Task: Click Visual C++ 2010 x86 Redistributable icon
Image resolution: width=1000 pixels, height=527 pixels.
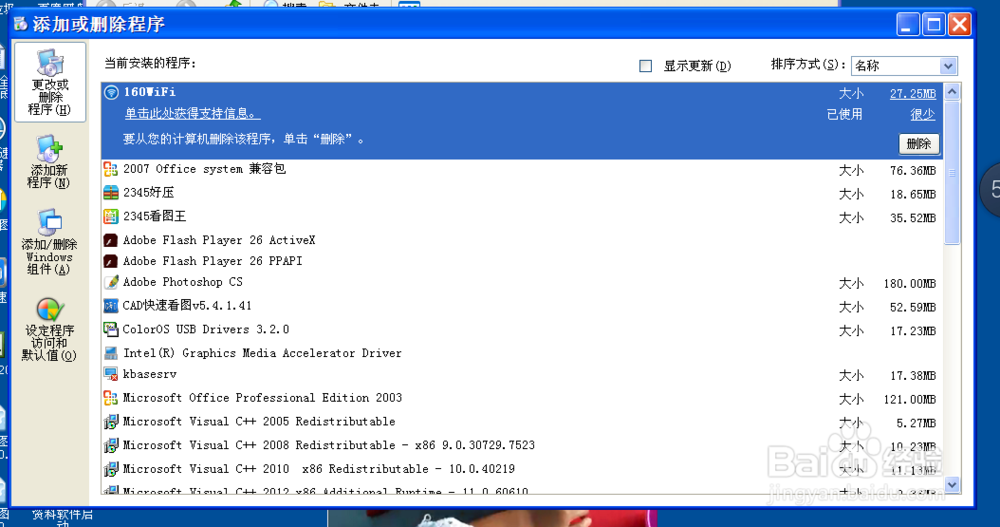Action: (x=111, y=469)
